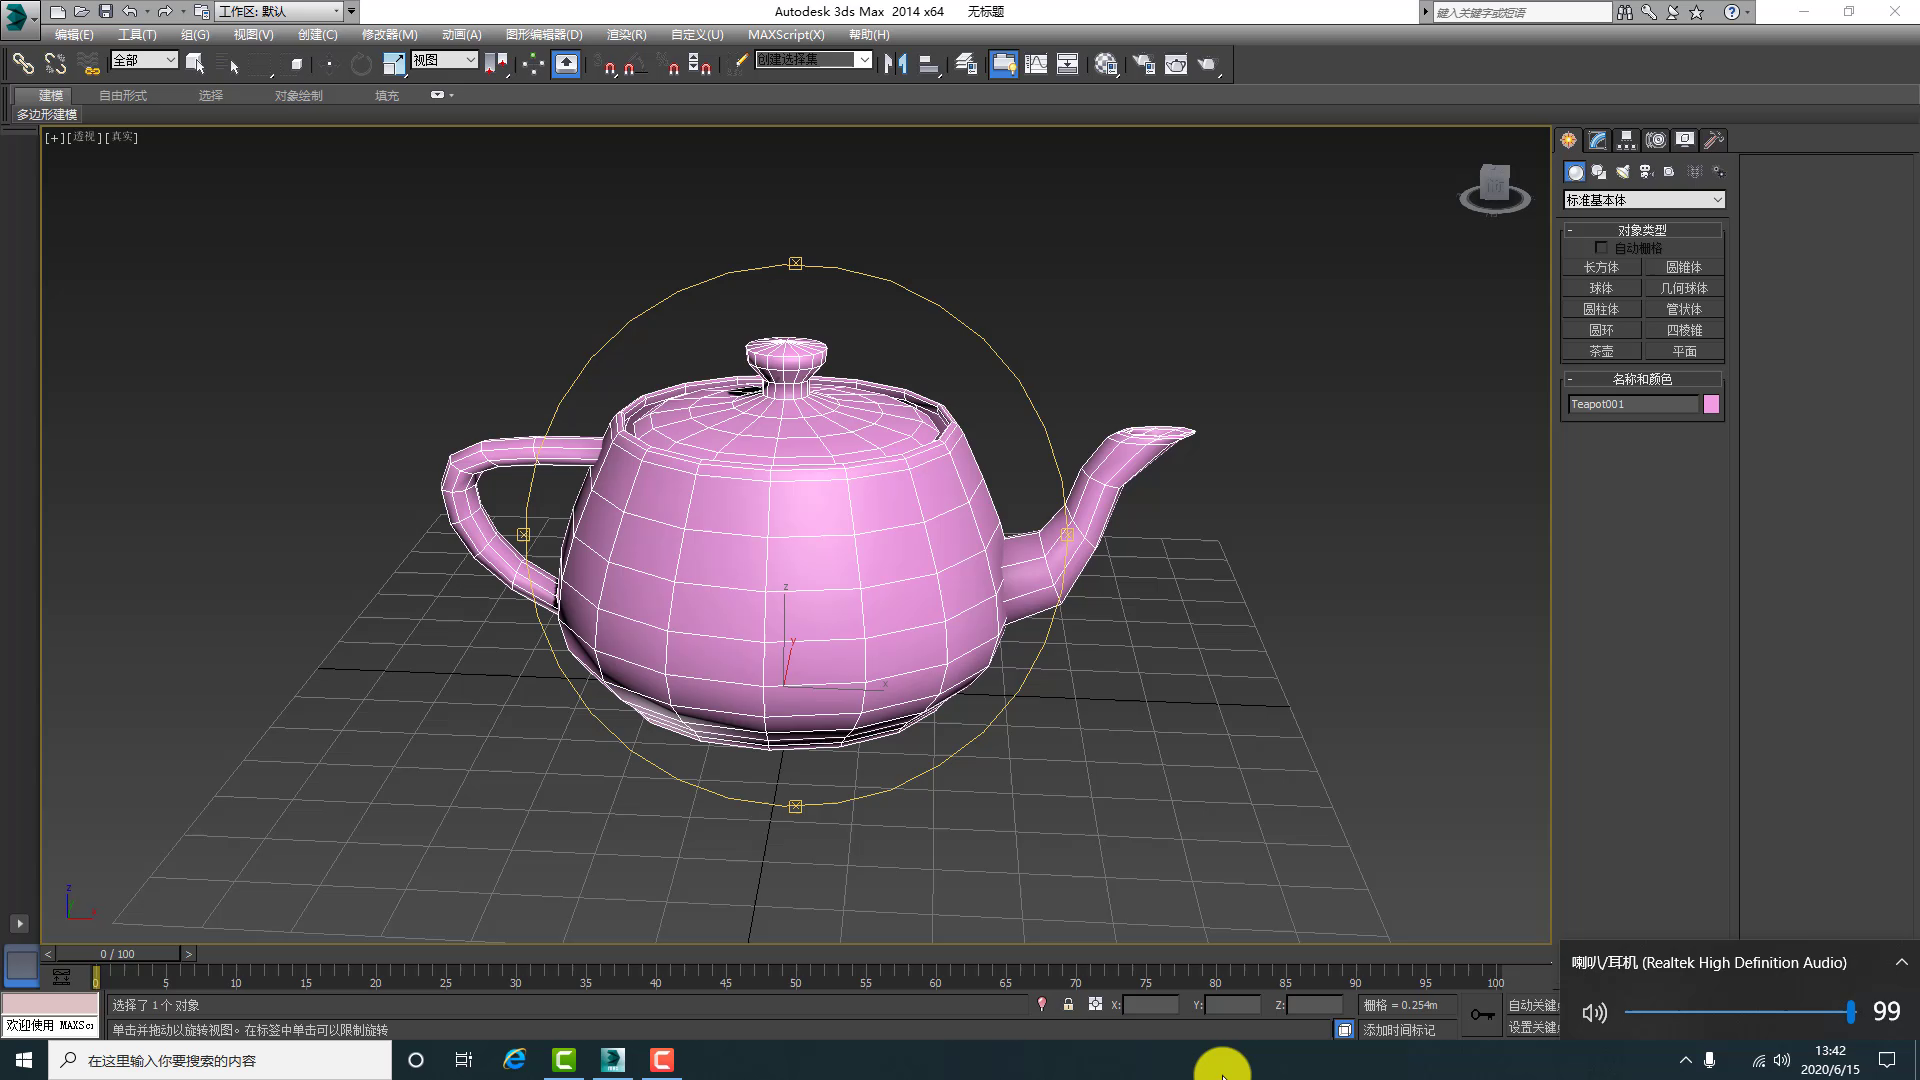Click the pink object color swatch
Image resolution: width=1920 pixels, height=1080 pixels.
point(1711,404)
